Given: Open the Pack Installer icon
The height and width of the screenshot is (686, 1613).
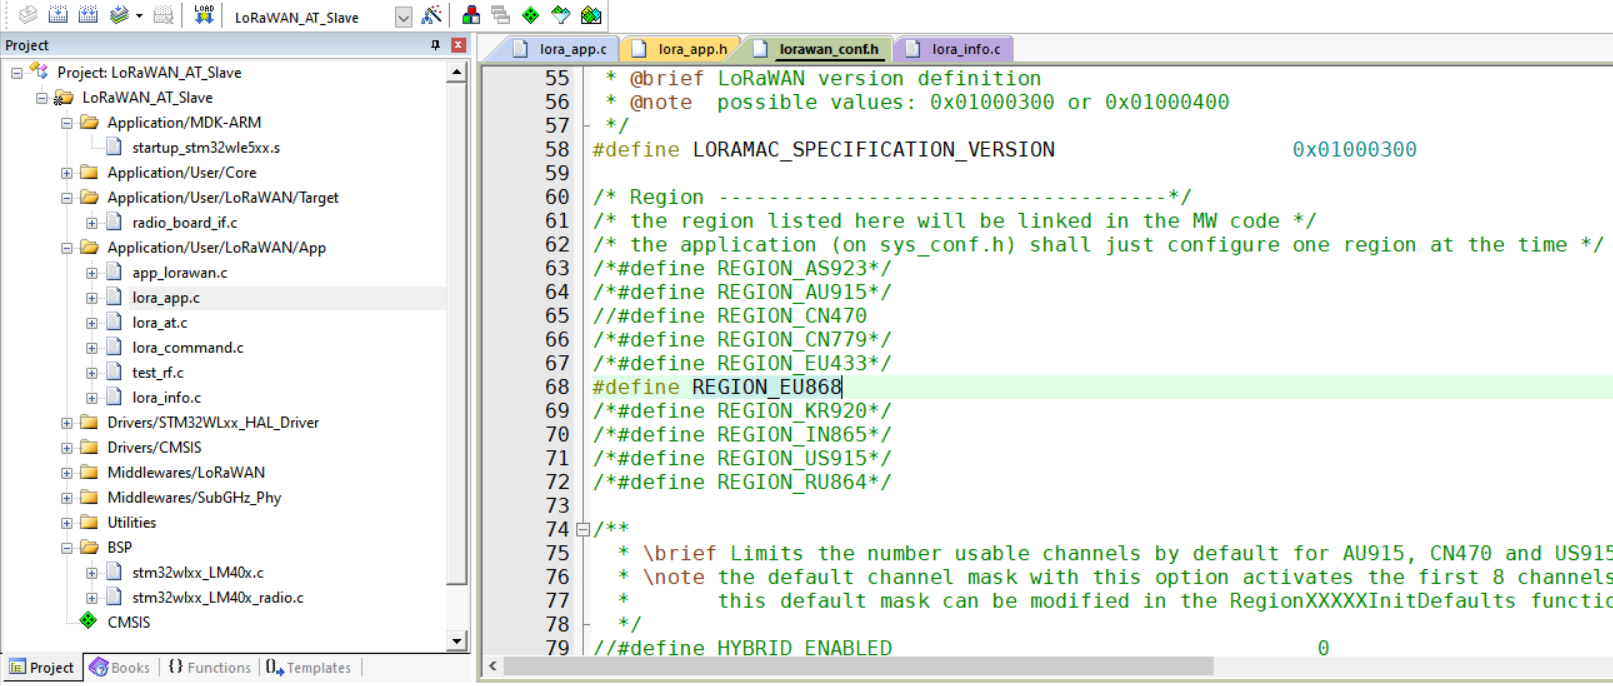Looking at the screenshot, I should [591, 15].
